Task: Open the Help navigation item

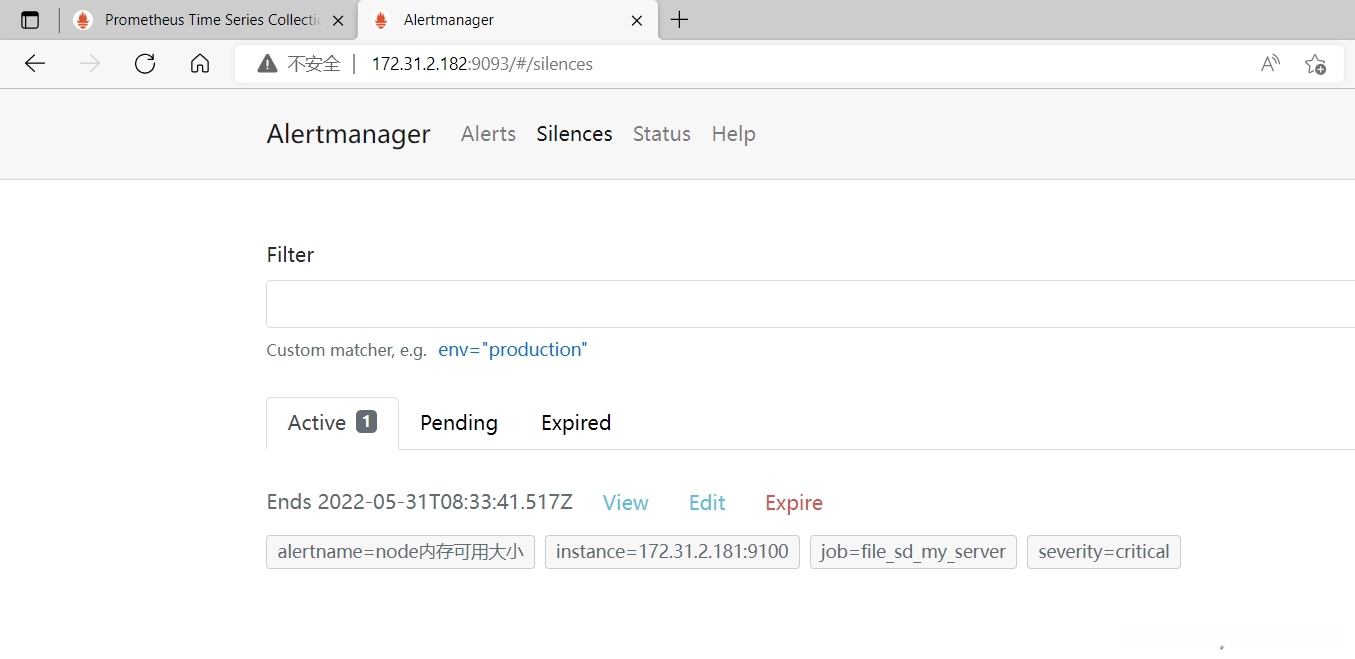Action: (733, 134)
